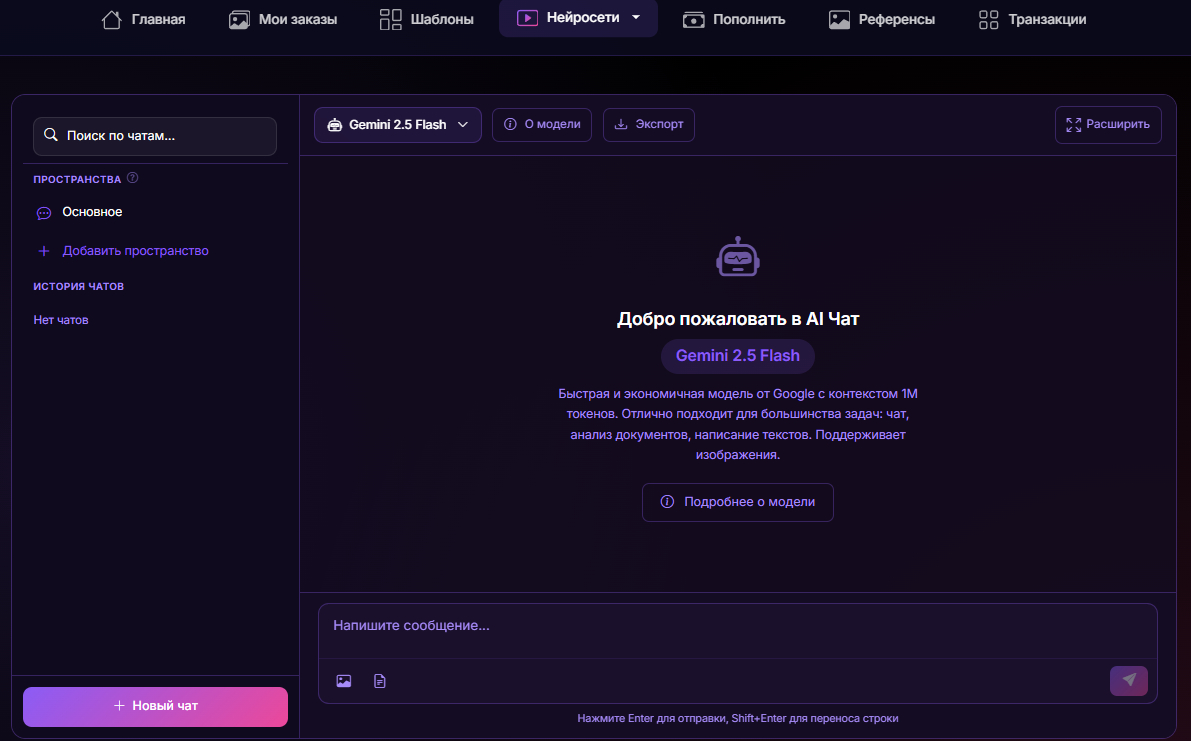The height and width of the screenshot is (741, 1191).
Task: Click the help icon next to Пространства
Action: (x=132, y=178)
